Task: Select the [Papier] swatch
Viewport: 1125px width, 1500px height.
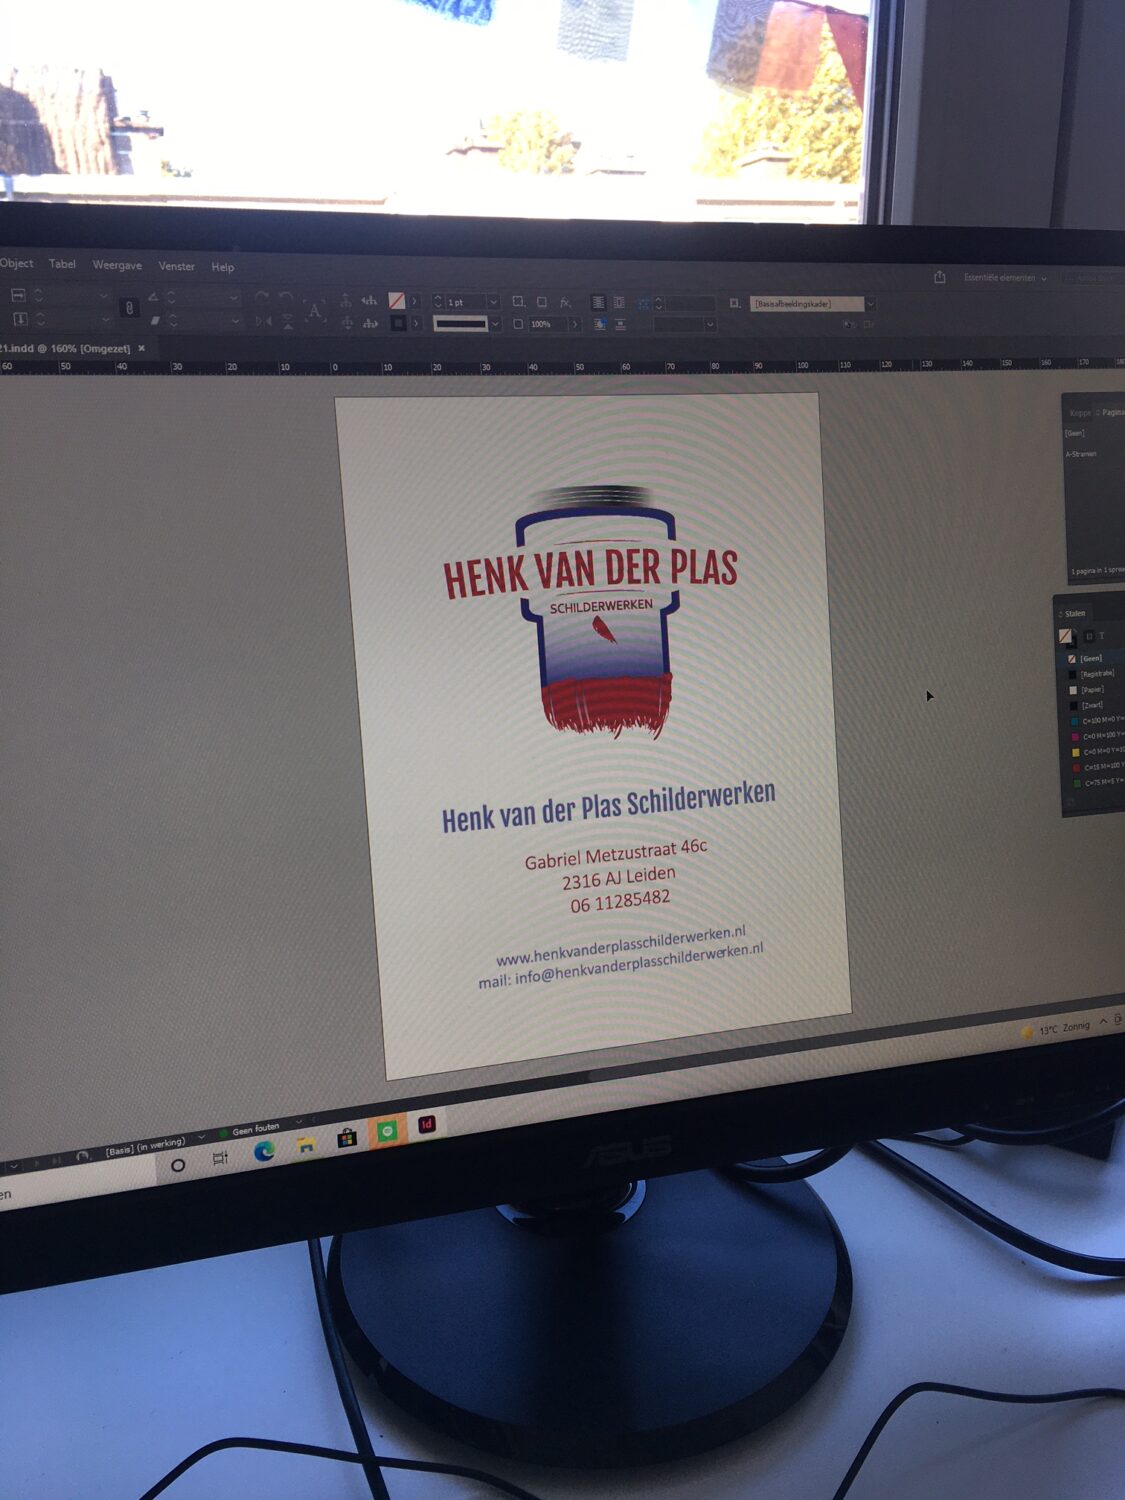Action: pos(1092,690)
